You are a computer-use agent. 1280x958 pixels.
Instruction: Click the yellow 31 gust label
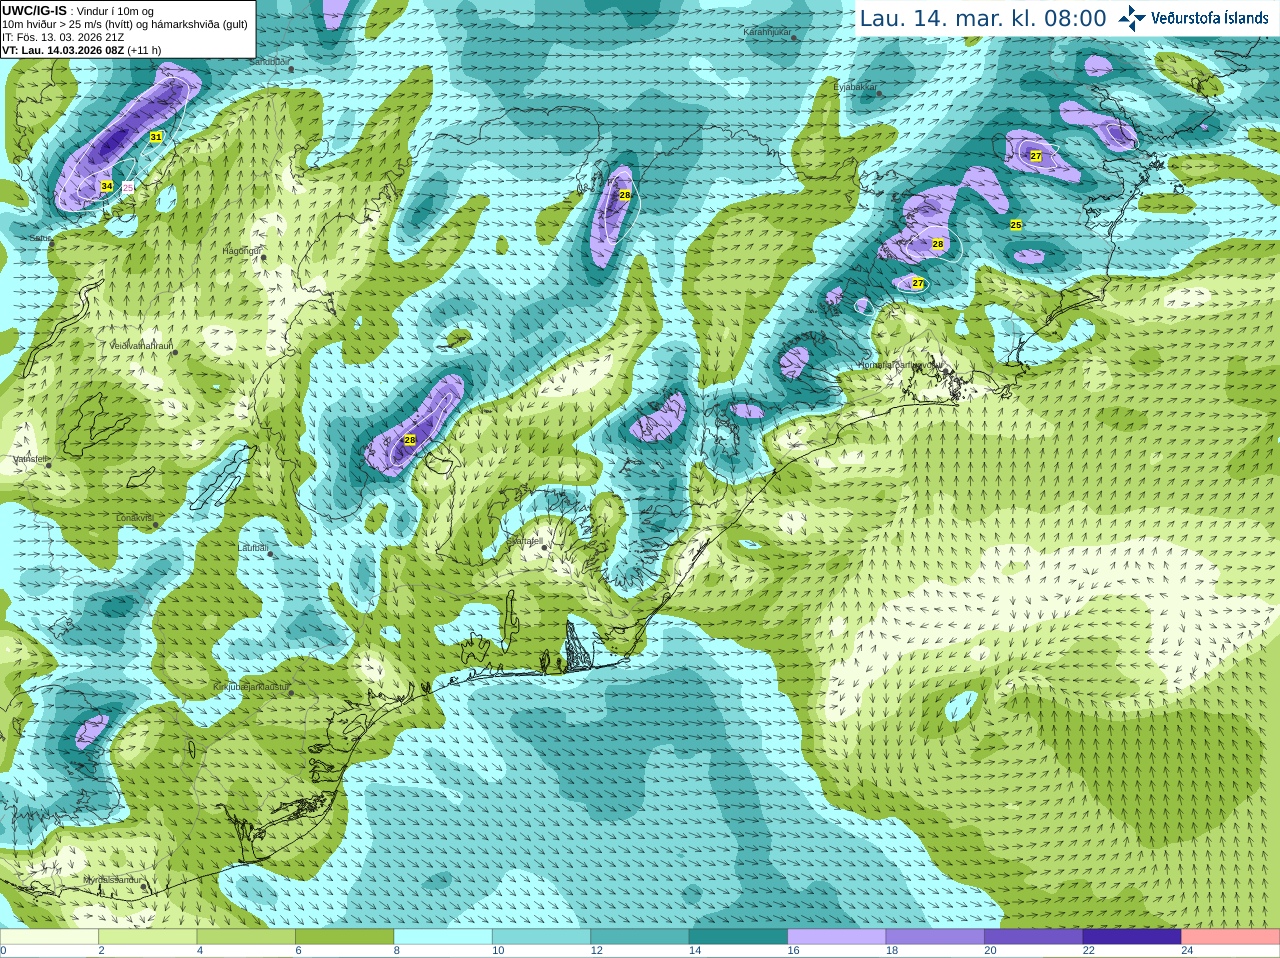pos(156,136)
